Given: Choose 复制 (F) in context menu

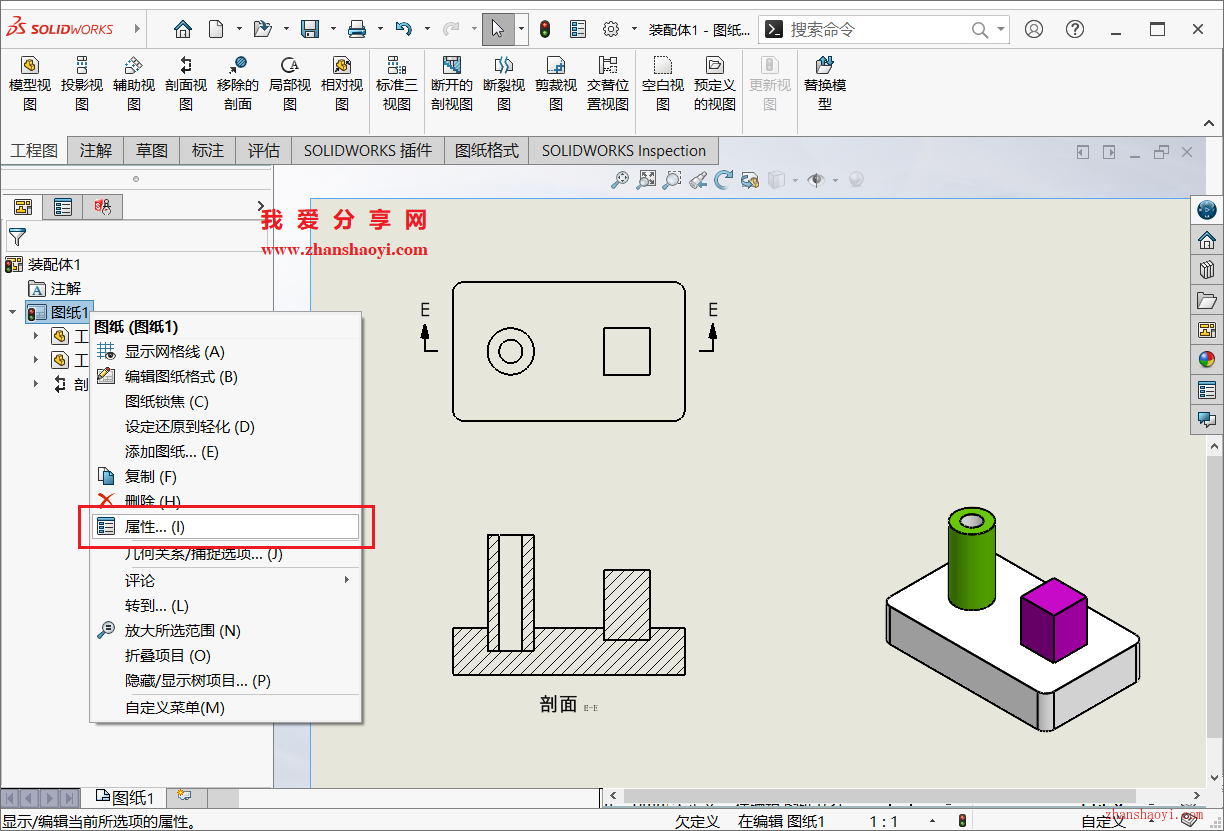Looking at the screenshot, I should coord(225,477).
